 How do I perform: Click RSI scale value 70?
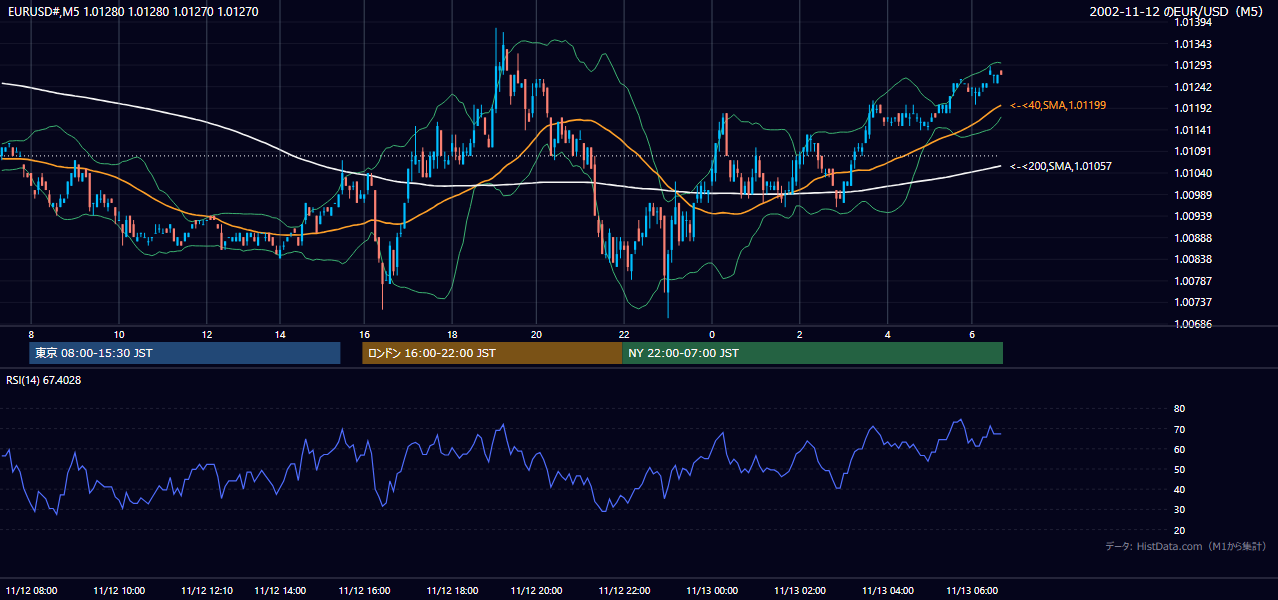(1179, 430)
